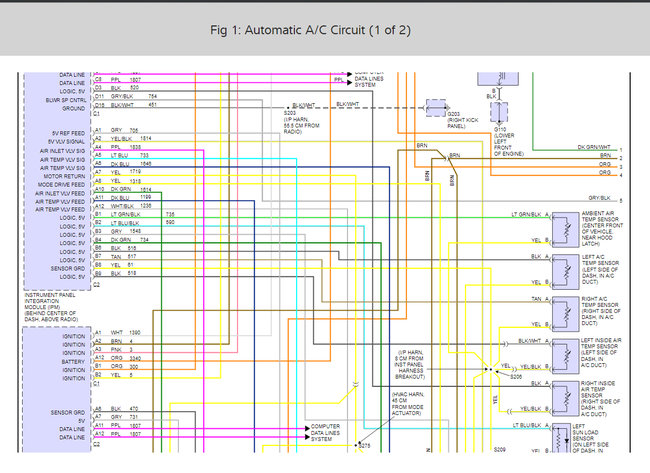Screen dimensions: 650x473
Task: Click the Ambient Air Temp Sensor resistor symbol
Action: click(566, 230)
